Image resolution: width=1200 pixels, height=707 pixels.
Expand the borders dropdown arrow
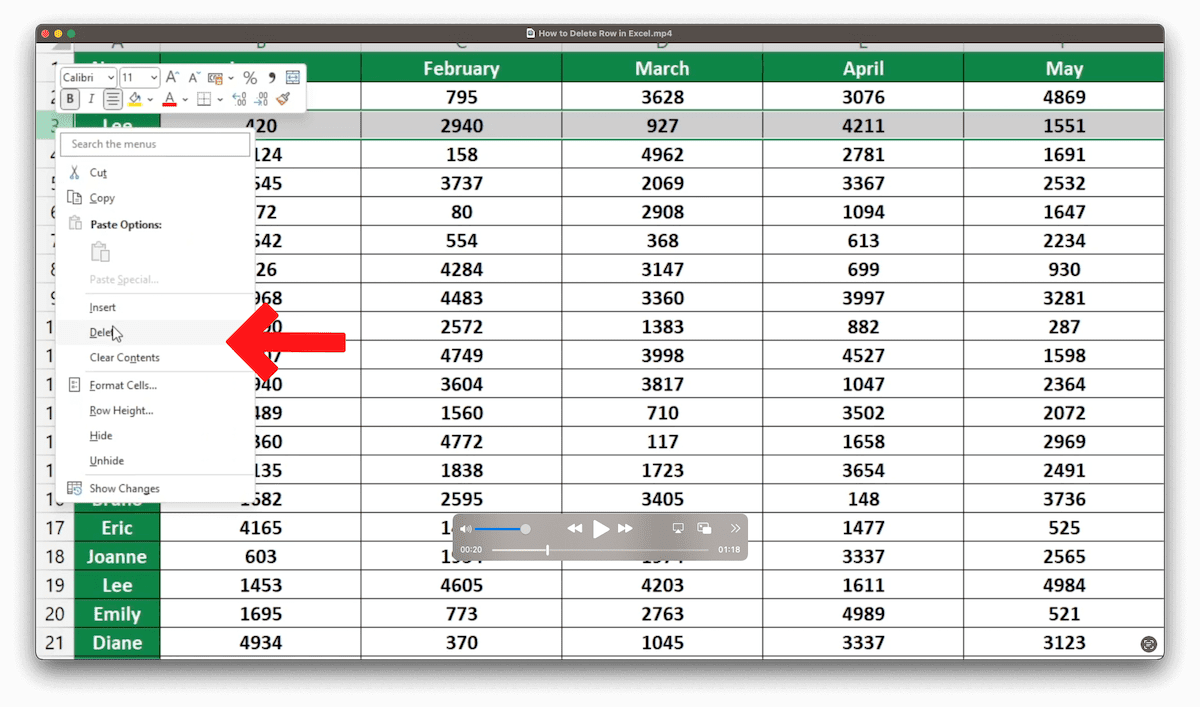[219, 99]
